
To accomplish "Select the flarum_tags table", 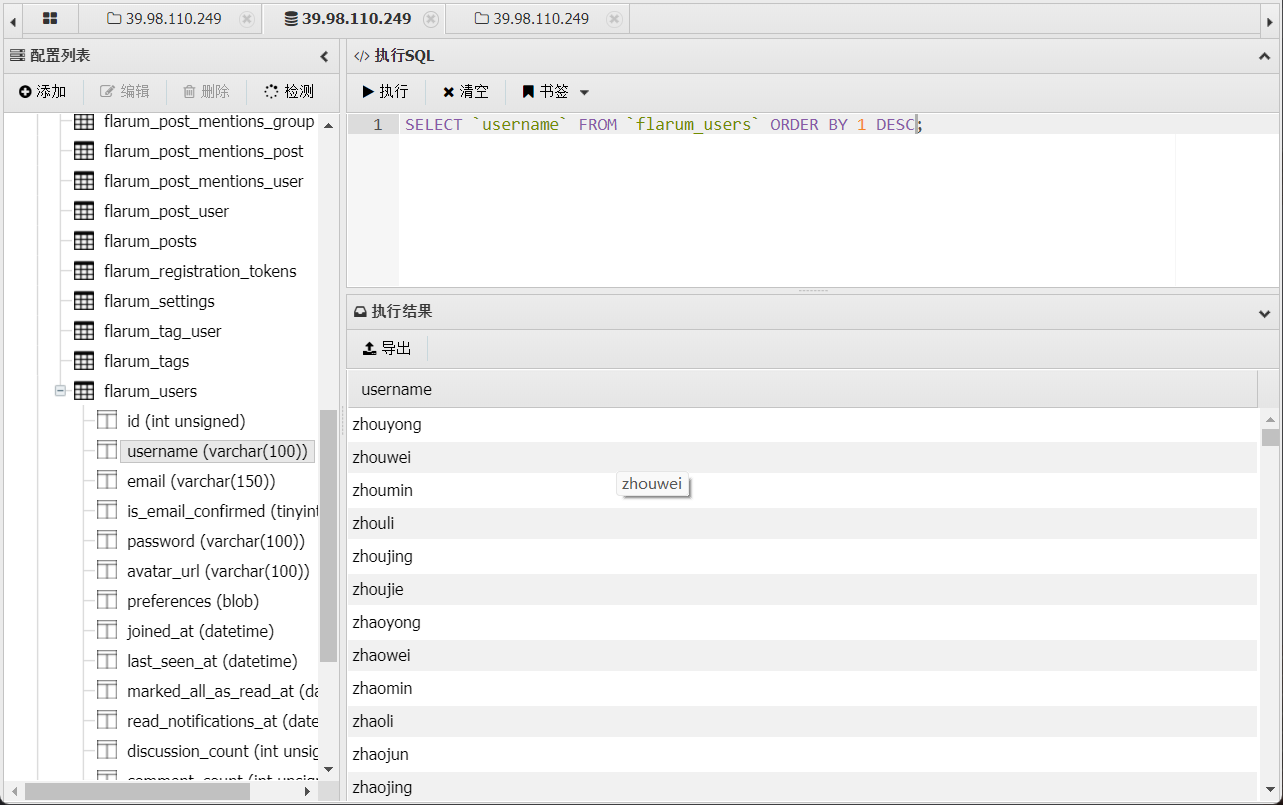I will point(146,361).
